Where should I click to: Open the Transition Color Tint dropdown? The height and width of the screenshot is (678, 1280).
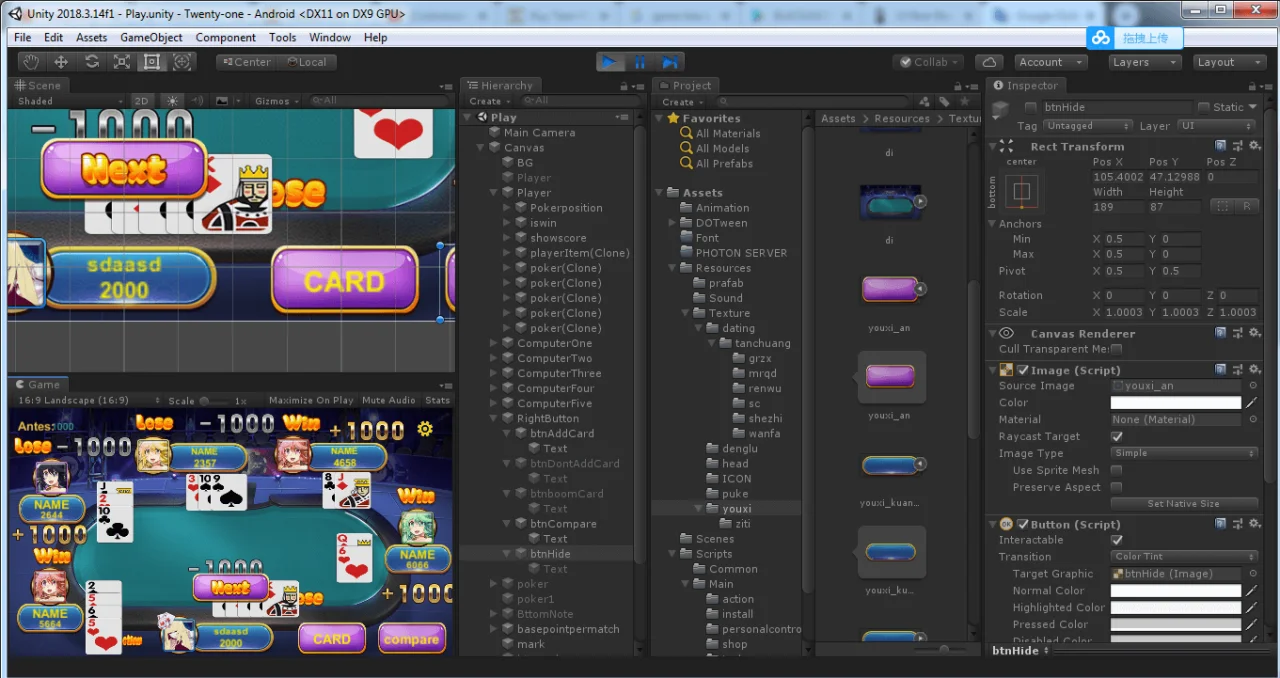click(x=1184, y=557)
